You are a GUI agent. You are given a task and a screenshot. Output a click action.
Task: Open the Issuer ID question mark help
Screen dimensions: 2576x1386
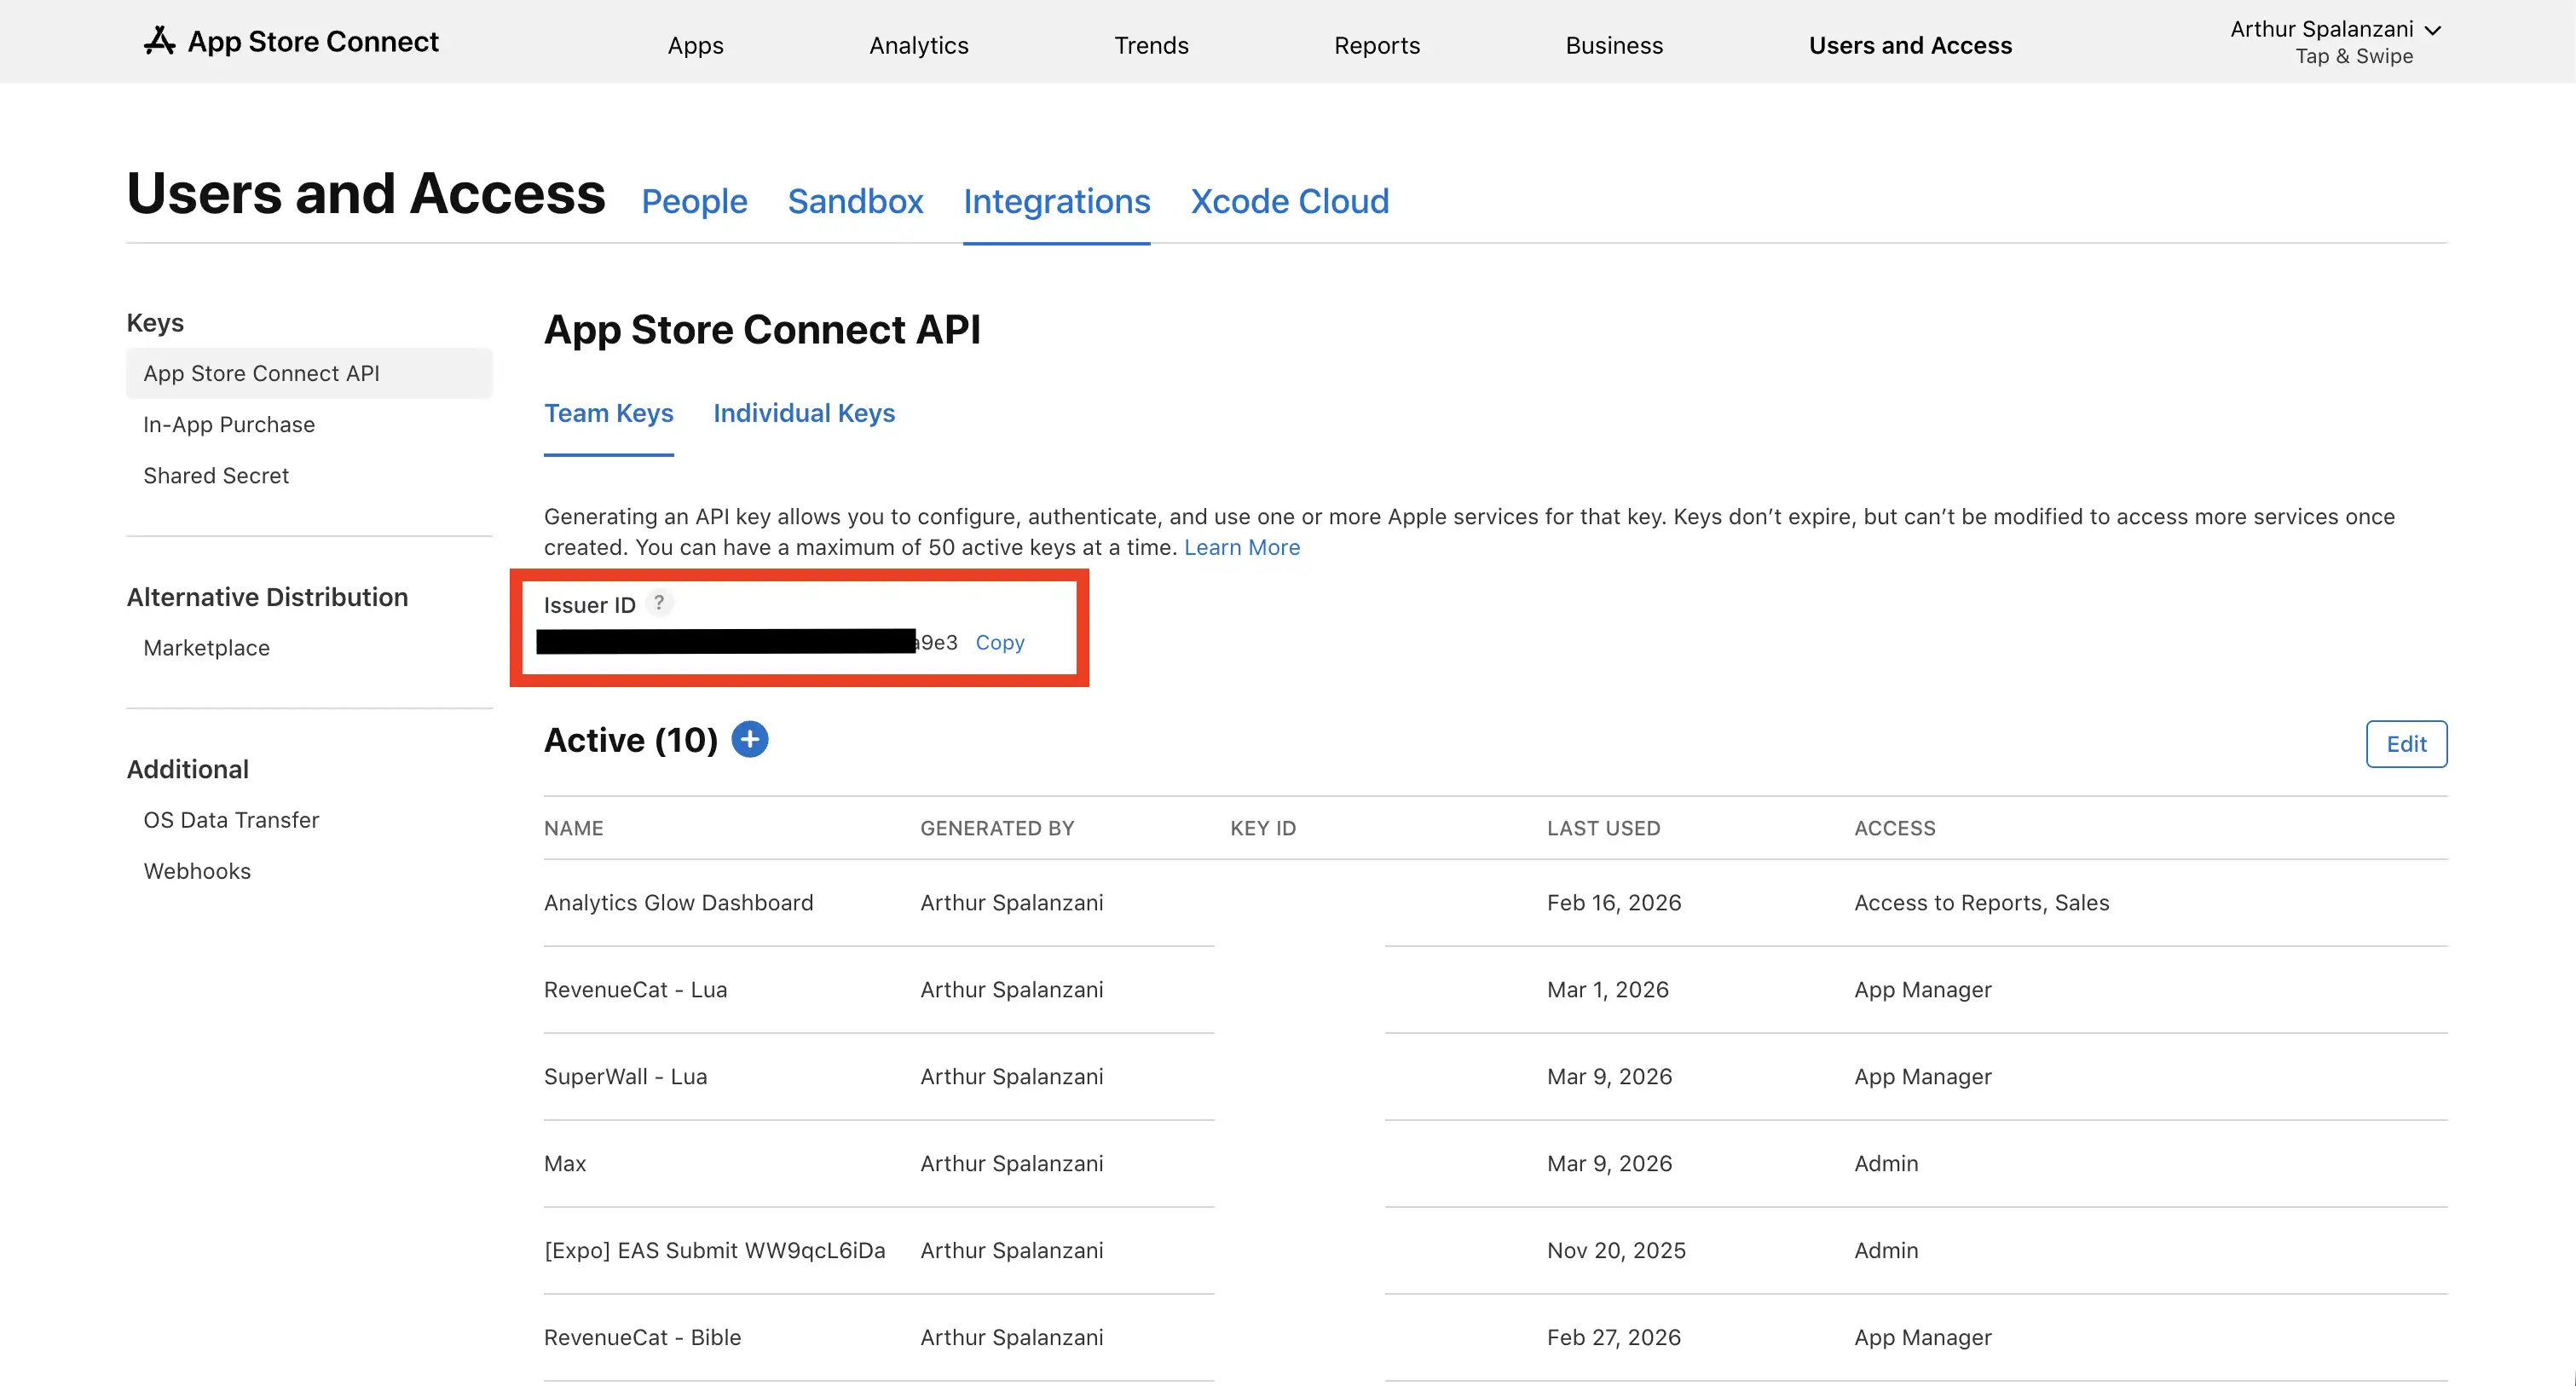coord(659,603)
